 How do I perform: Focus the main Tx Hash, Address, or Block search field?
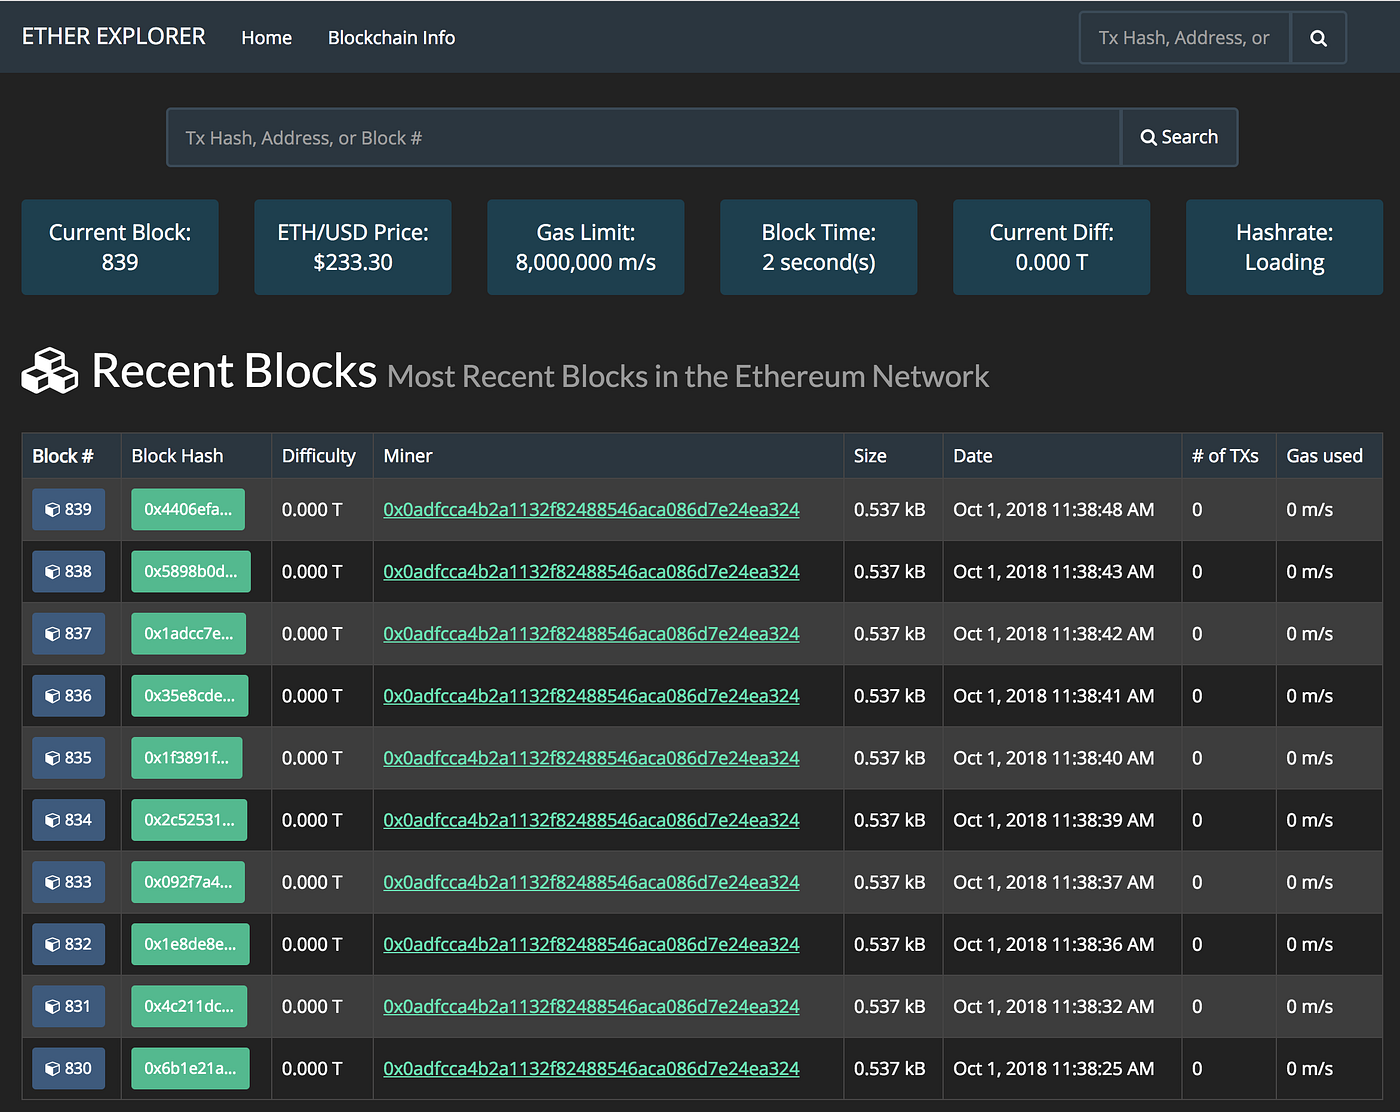pos(644,137)
